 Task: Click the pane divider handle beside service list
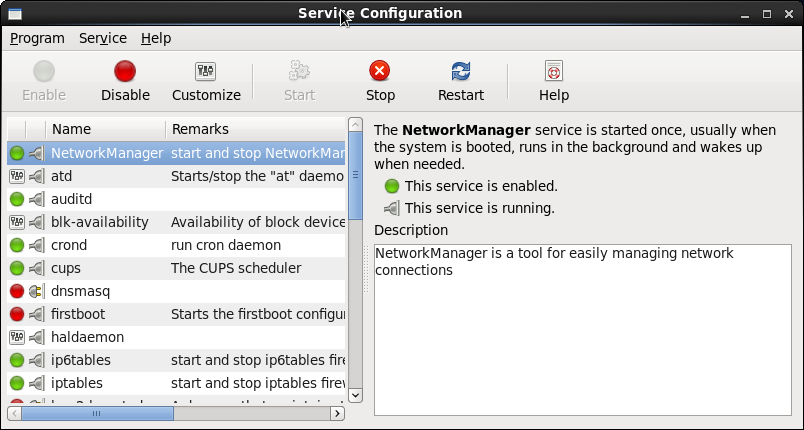coord(366,269)
